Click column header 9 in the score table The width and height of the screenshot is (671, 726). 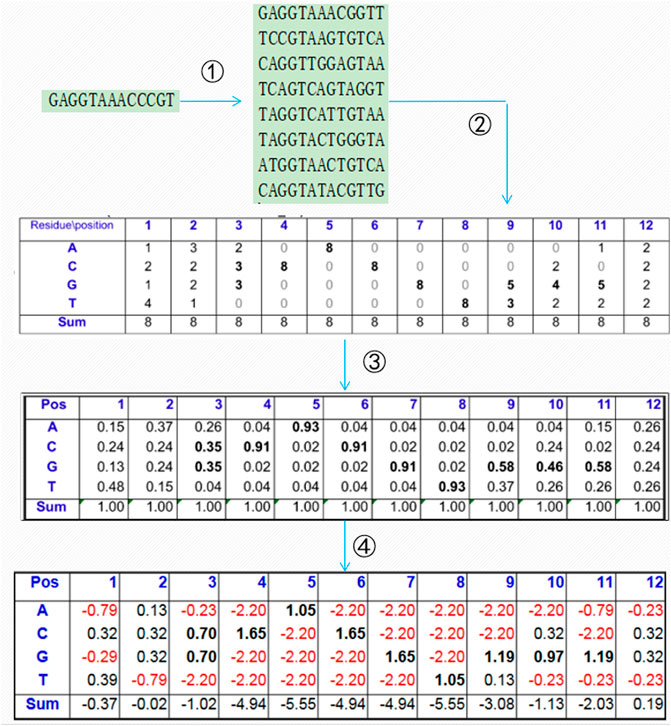point(510,582)
